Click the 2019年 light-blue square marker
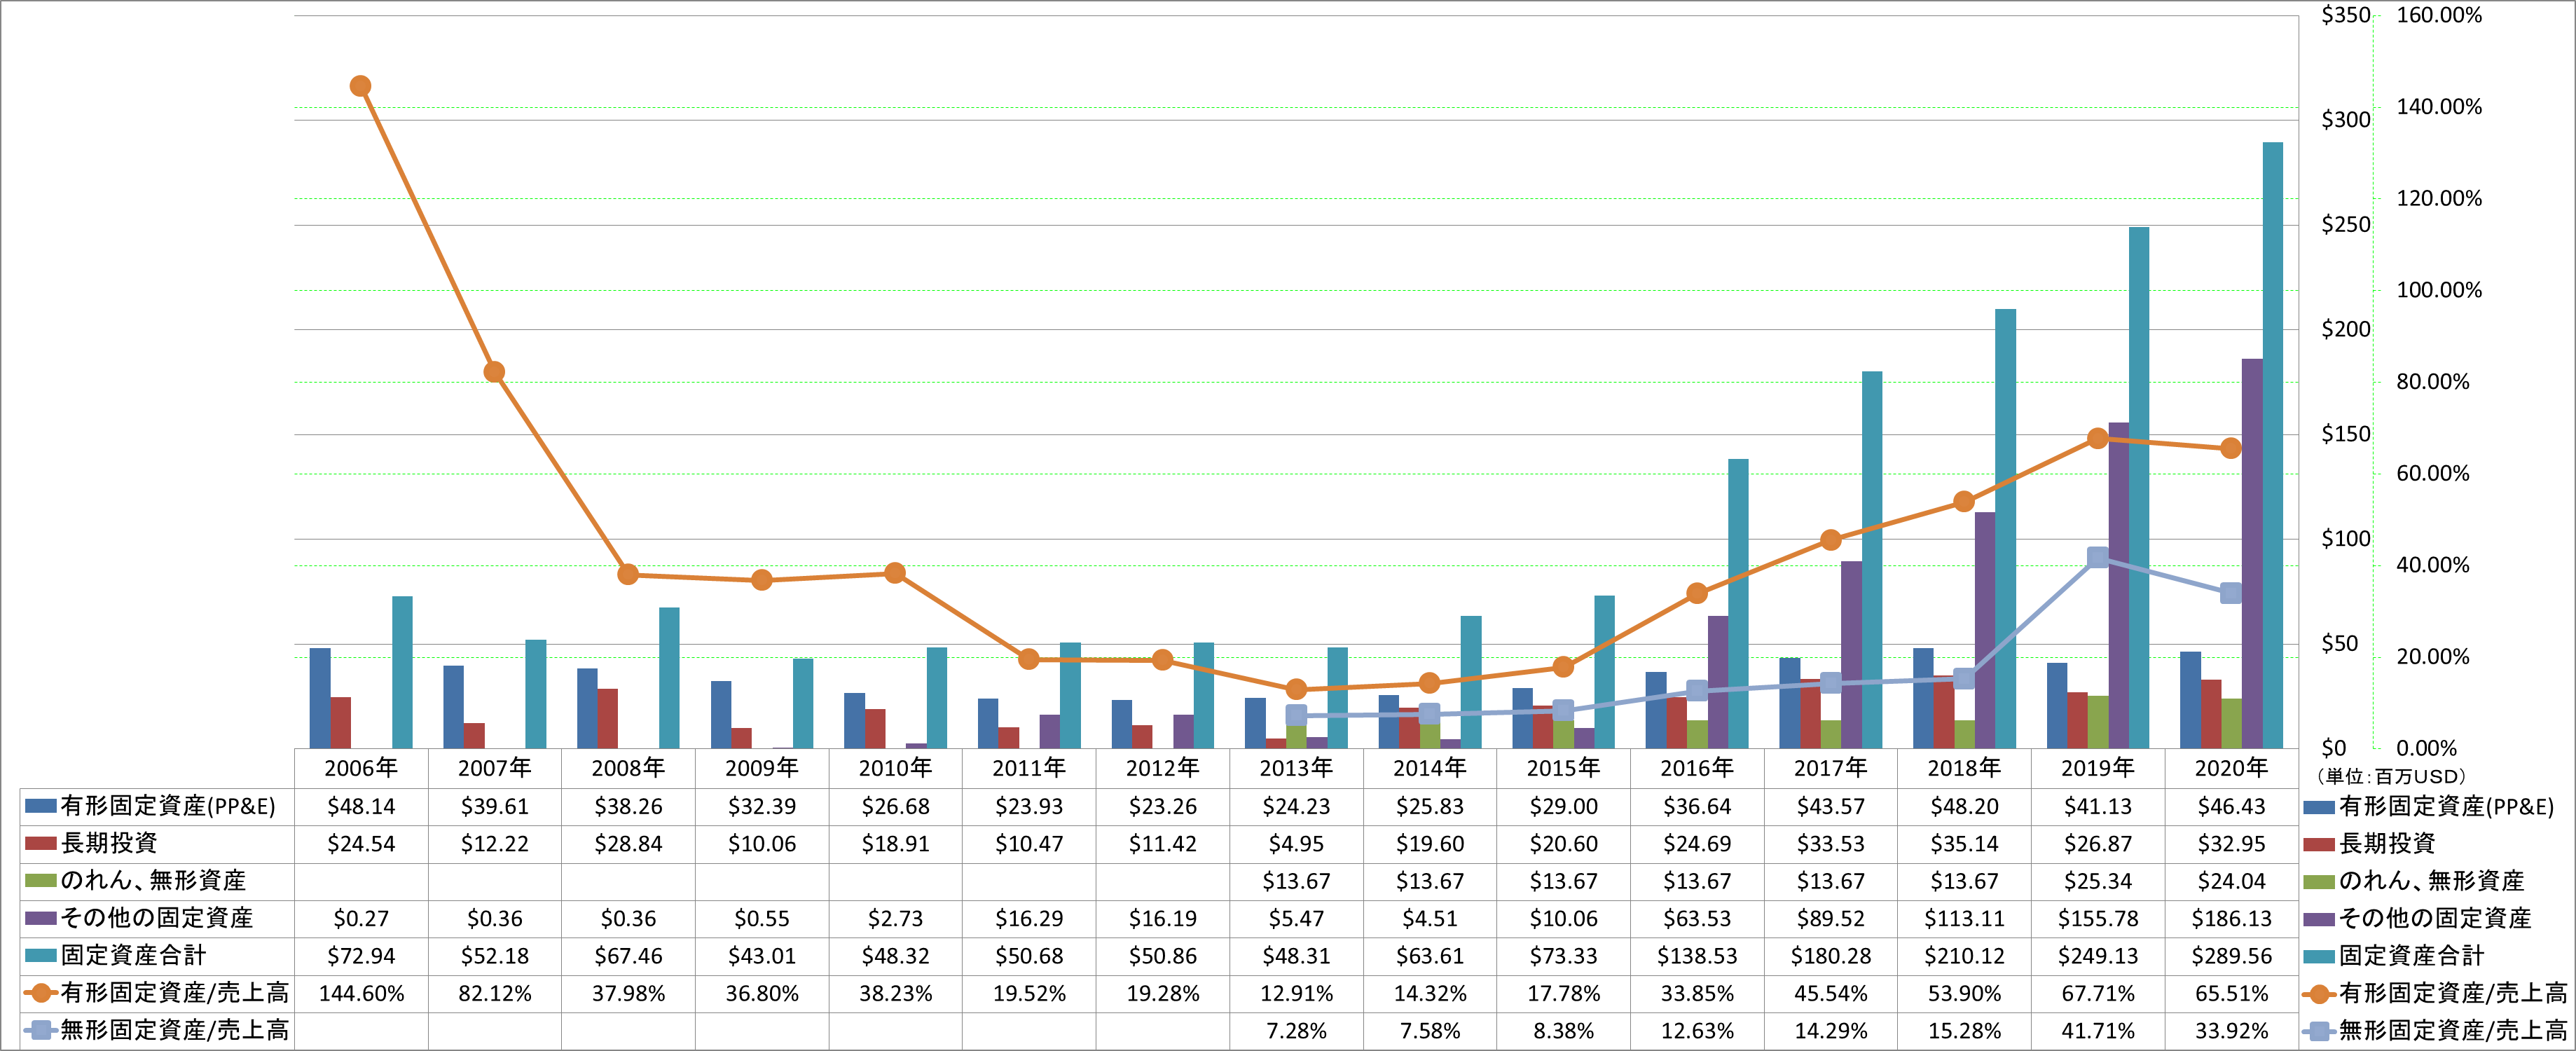 (2098, 557)
